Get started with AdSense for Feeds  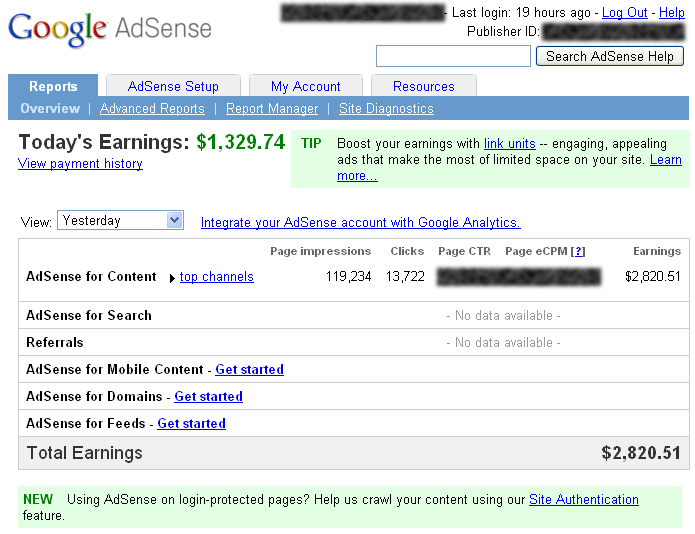[x=191, y=424]
